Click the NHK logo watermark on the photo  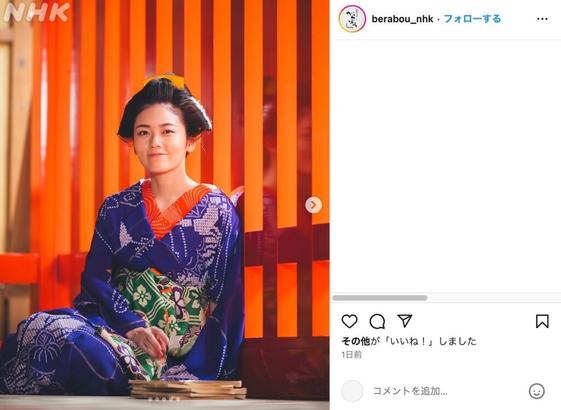(x=36, y=13)
